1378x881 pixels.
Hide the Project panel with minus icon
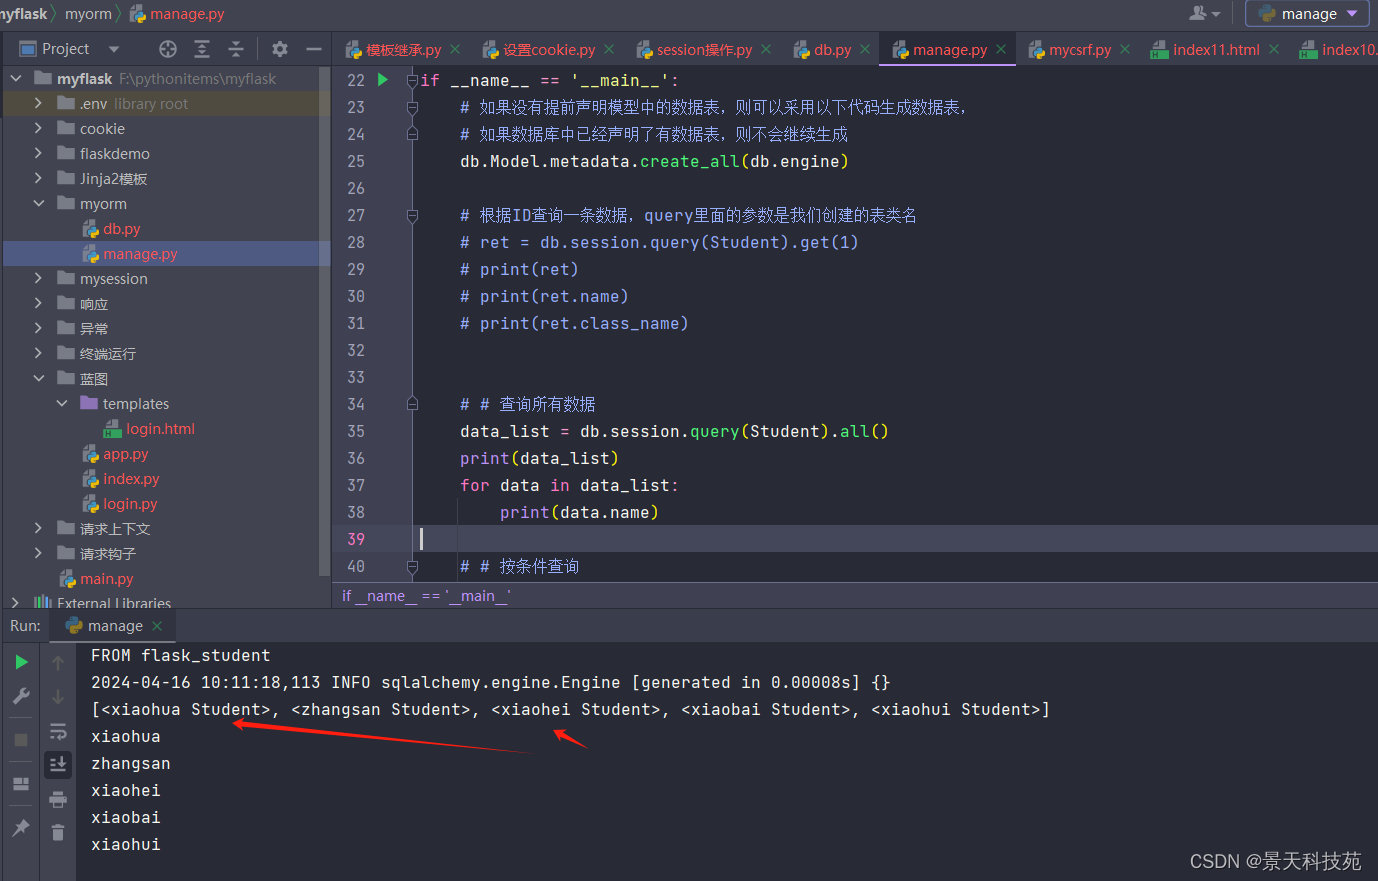314,49
